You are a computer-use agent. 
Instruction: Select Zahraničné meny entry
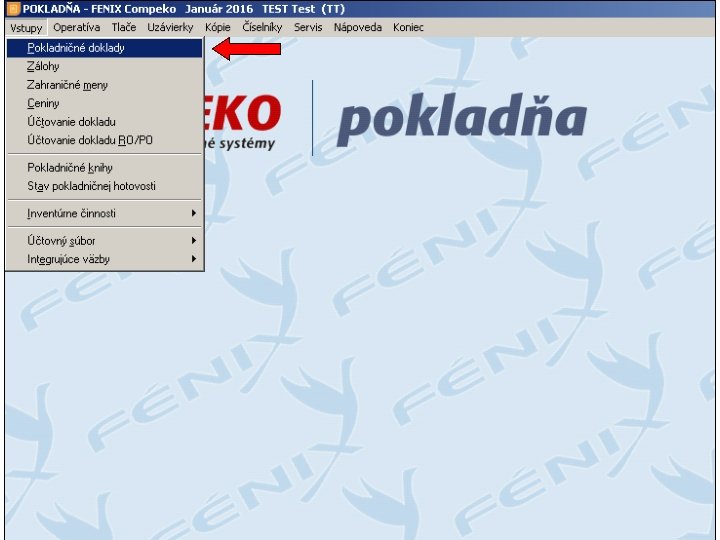tap(105, 85)
